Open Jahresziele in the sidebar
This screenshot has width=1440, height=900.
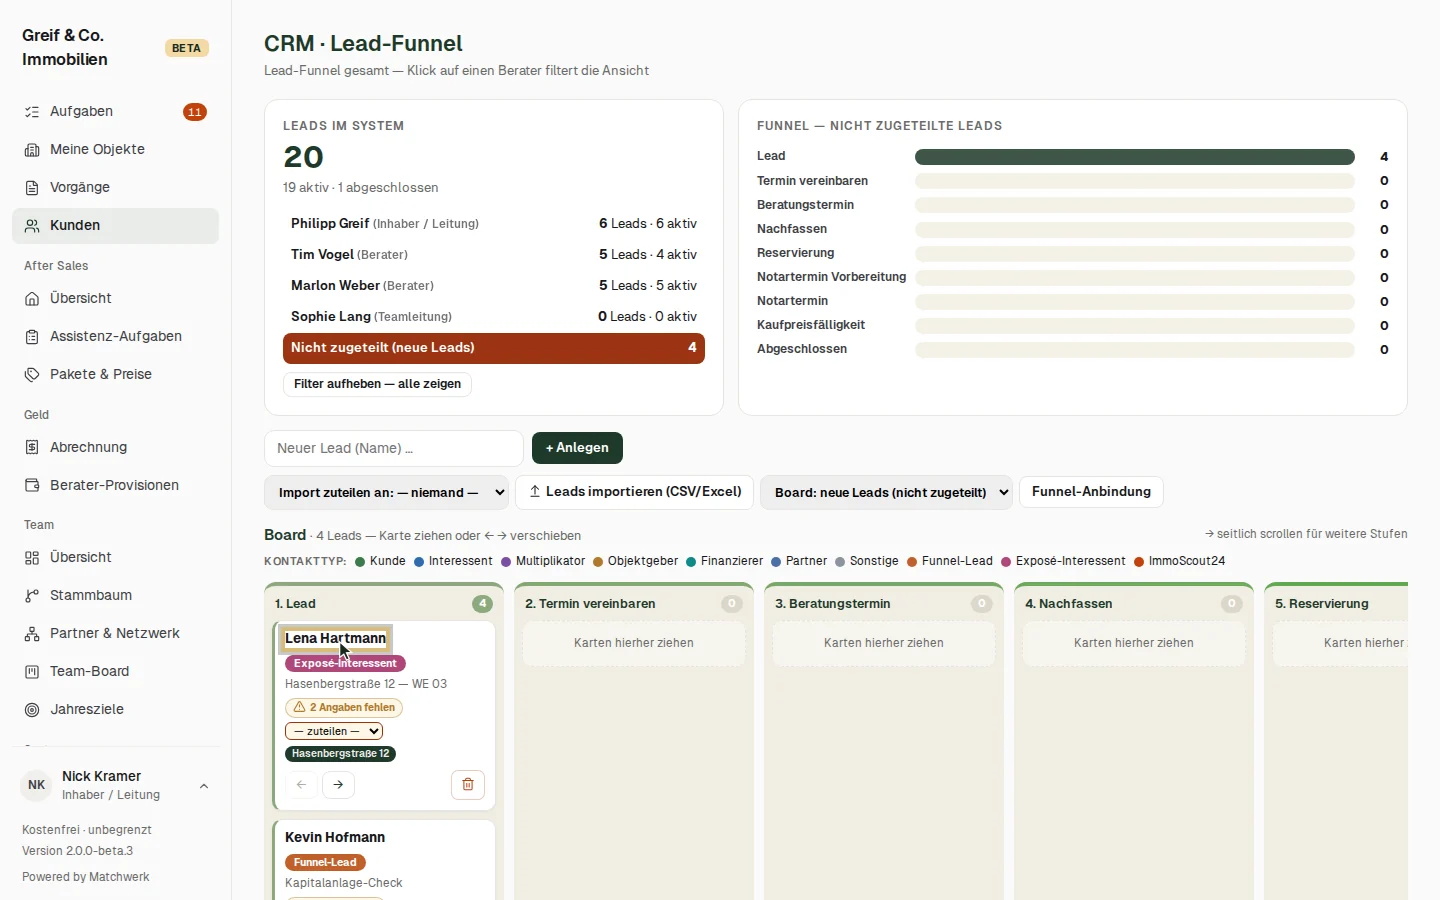click(115, 710)
